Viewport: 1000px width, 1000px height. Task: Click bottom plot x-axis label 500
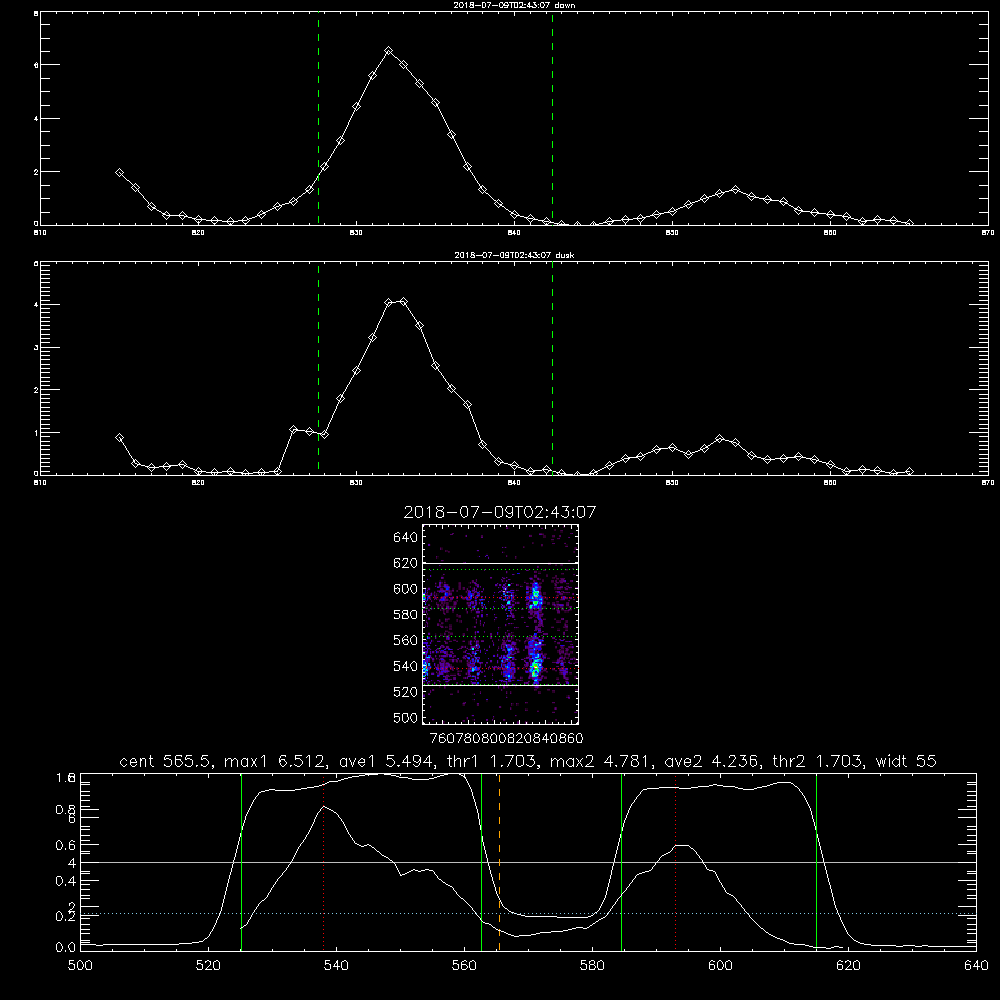pos(80,966)
